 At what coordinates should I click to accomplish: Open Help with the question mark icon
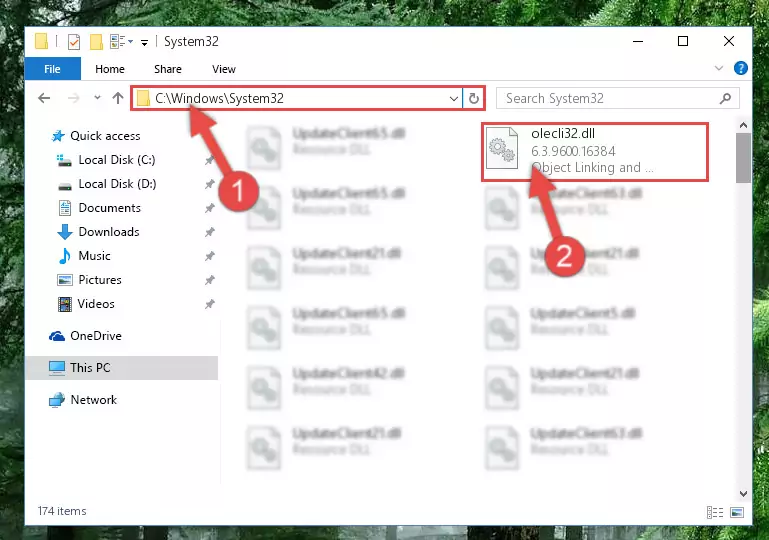(741, 68)
